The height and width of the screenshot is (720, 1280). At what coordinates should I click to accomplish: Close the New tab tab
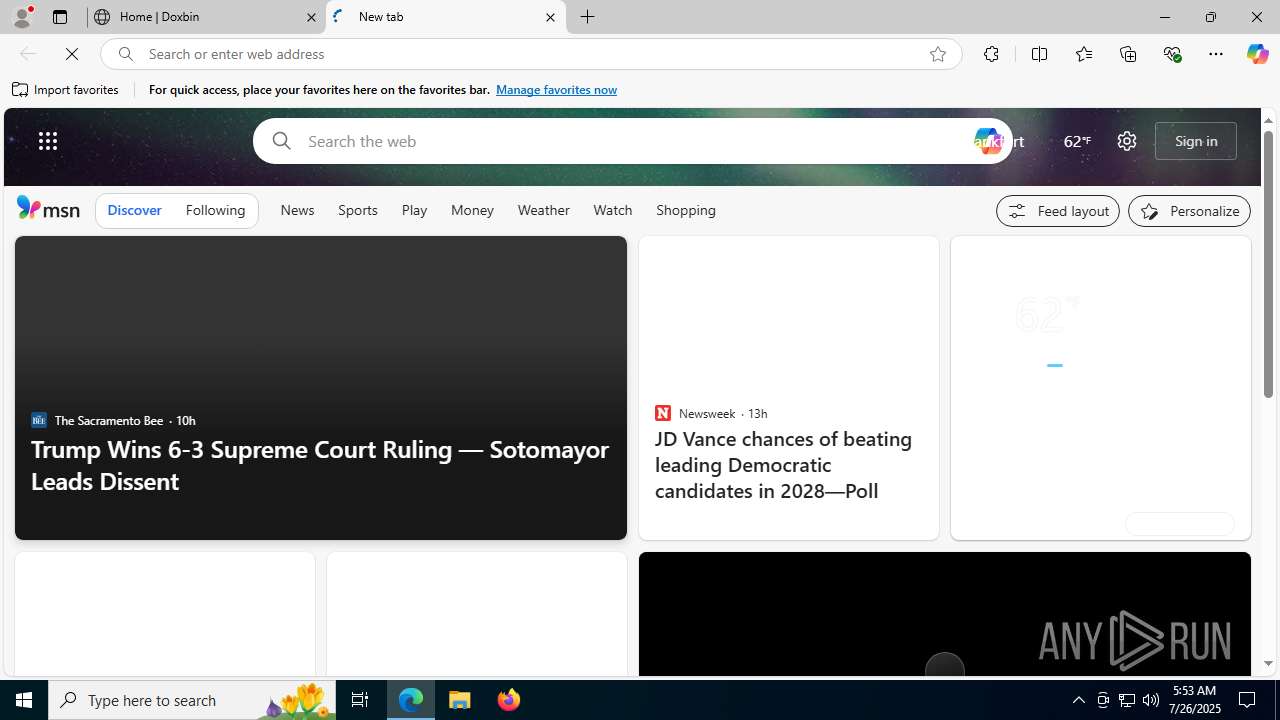[x=550, y=17]
